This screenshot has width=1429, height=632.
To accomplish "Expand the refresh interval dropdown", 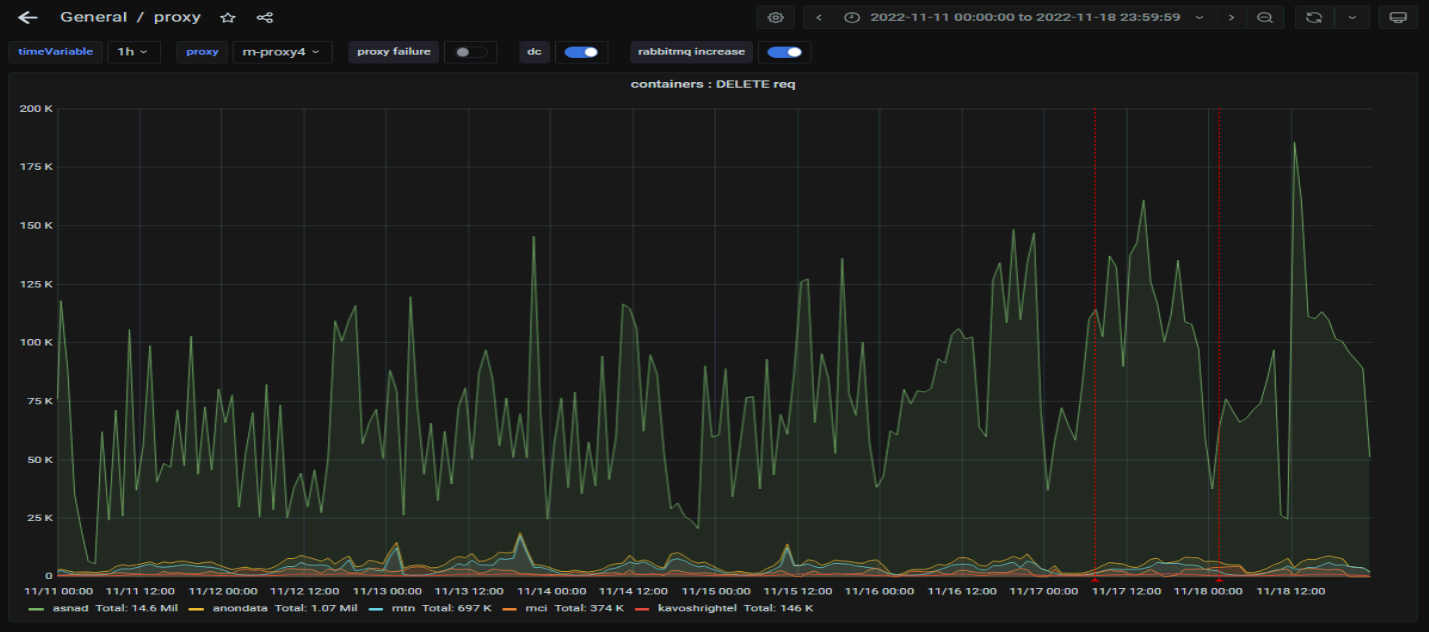I will (x=1352, y=18).
